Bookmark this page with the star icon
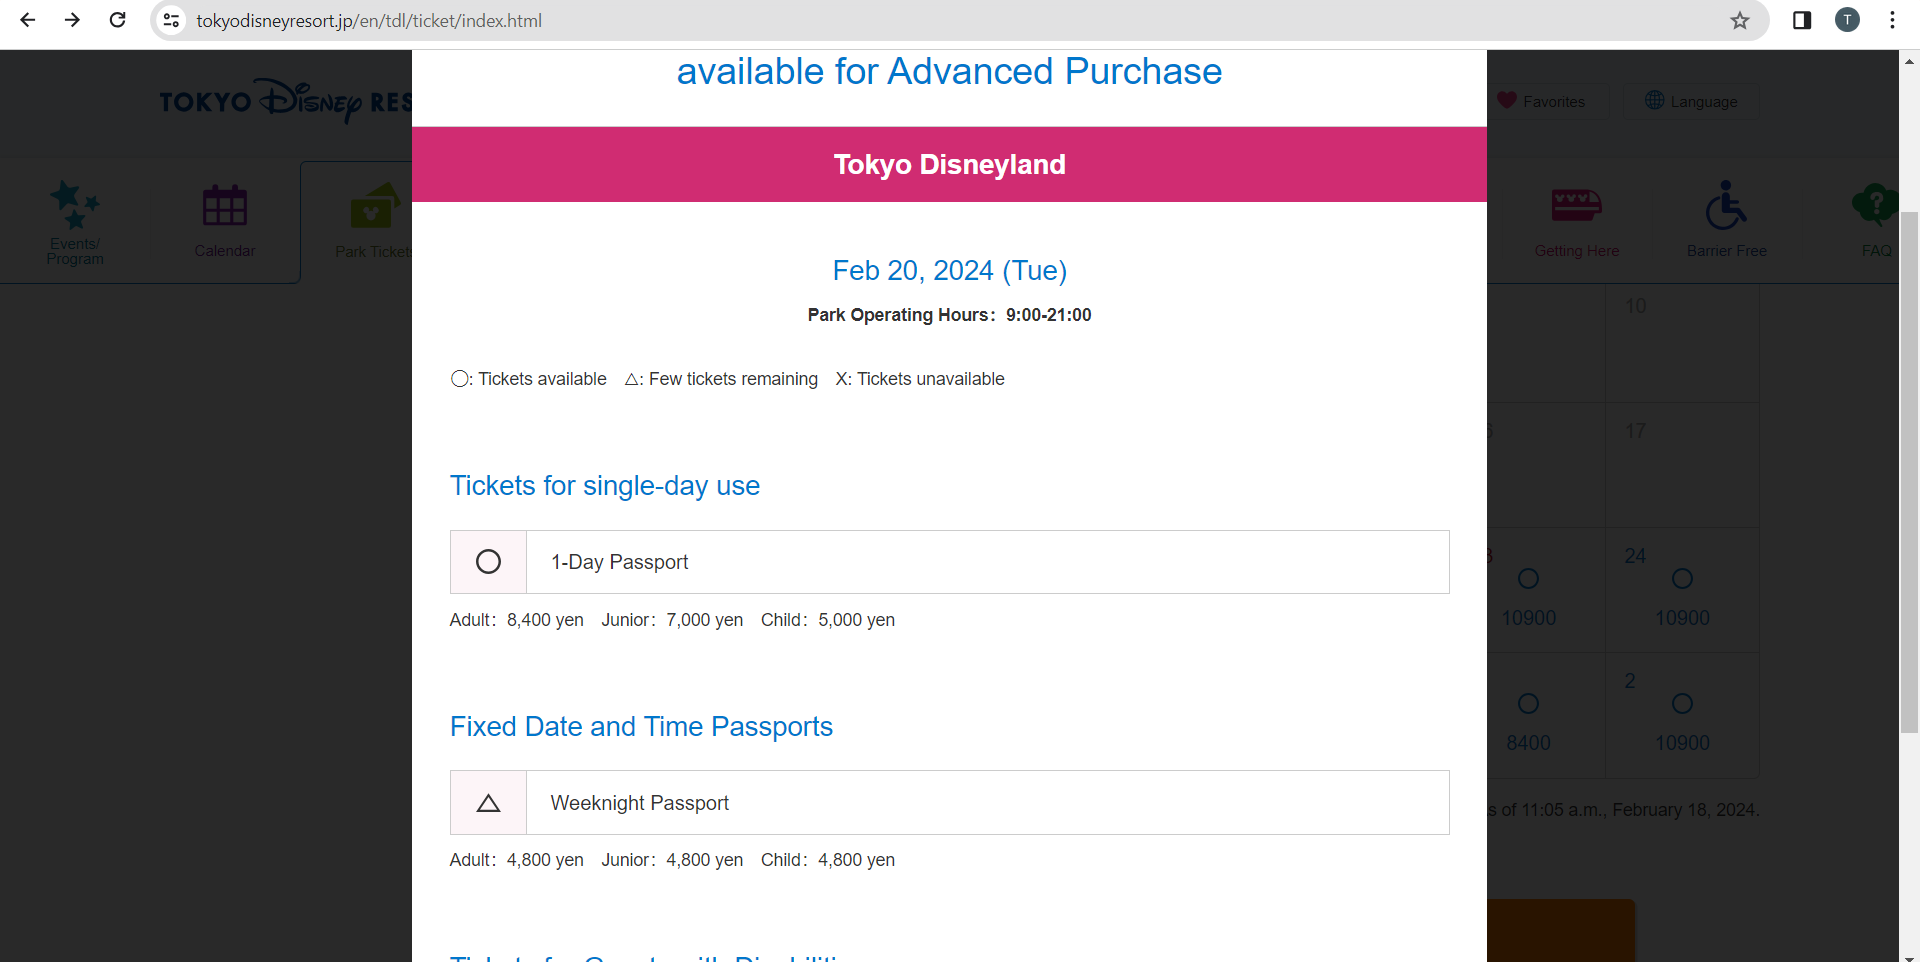Image resolution: width=1920 pixels, height=962 pixels. [x=1740, y=20]
